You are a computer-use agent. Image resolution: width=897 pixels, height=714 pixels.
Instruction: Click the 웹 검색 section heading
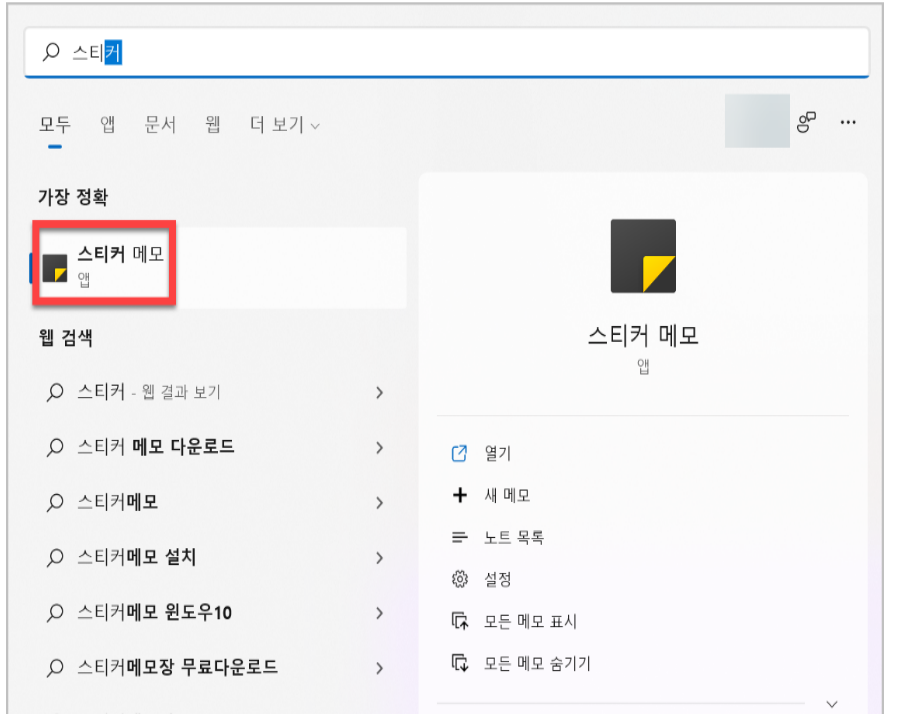point(65,338)
